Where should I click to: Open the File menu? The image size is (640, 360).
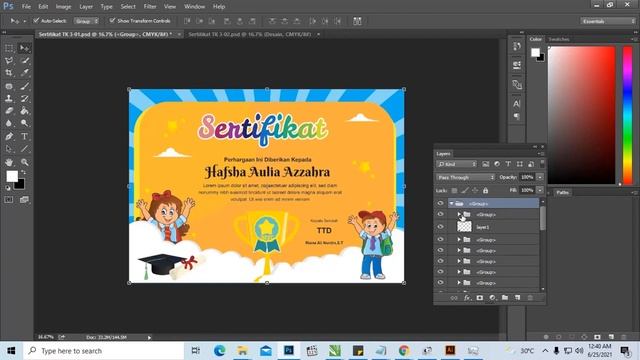26,7
